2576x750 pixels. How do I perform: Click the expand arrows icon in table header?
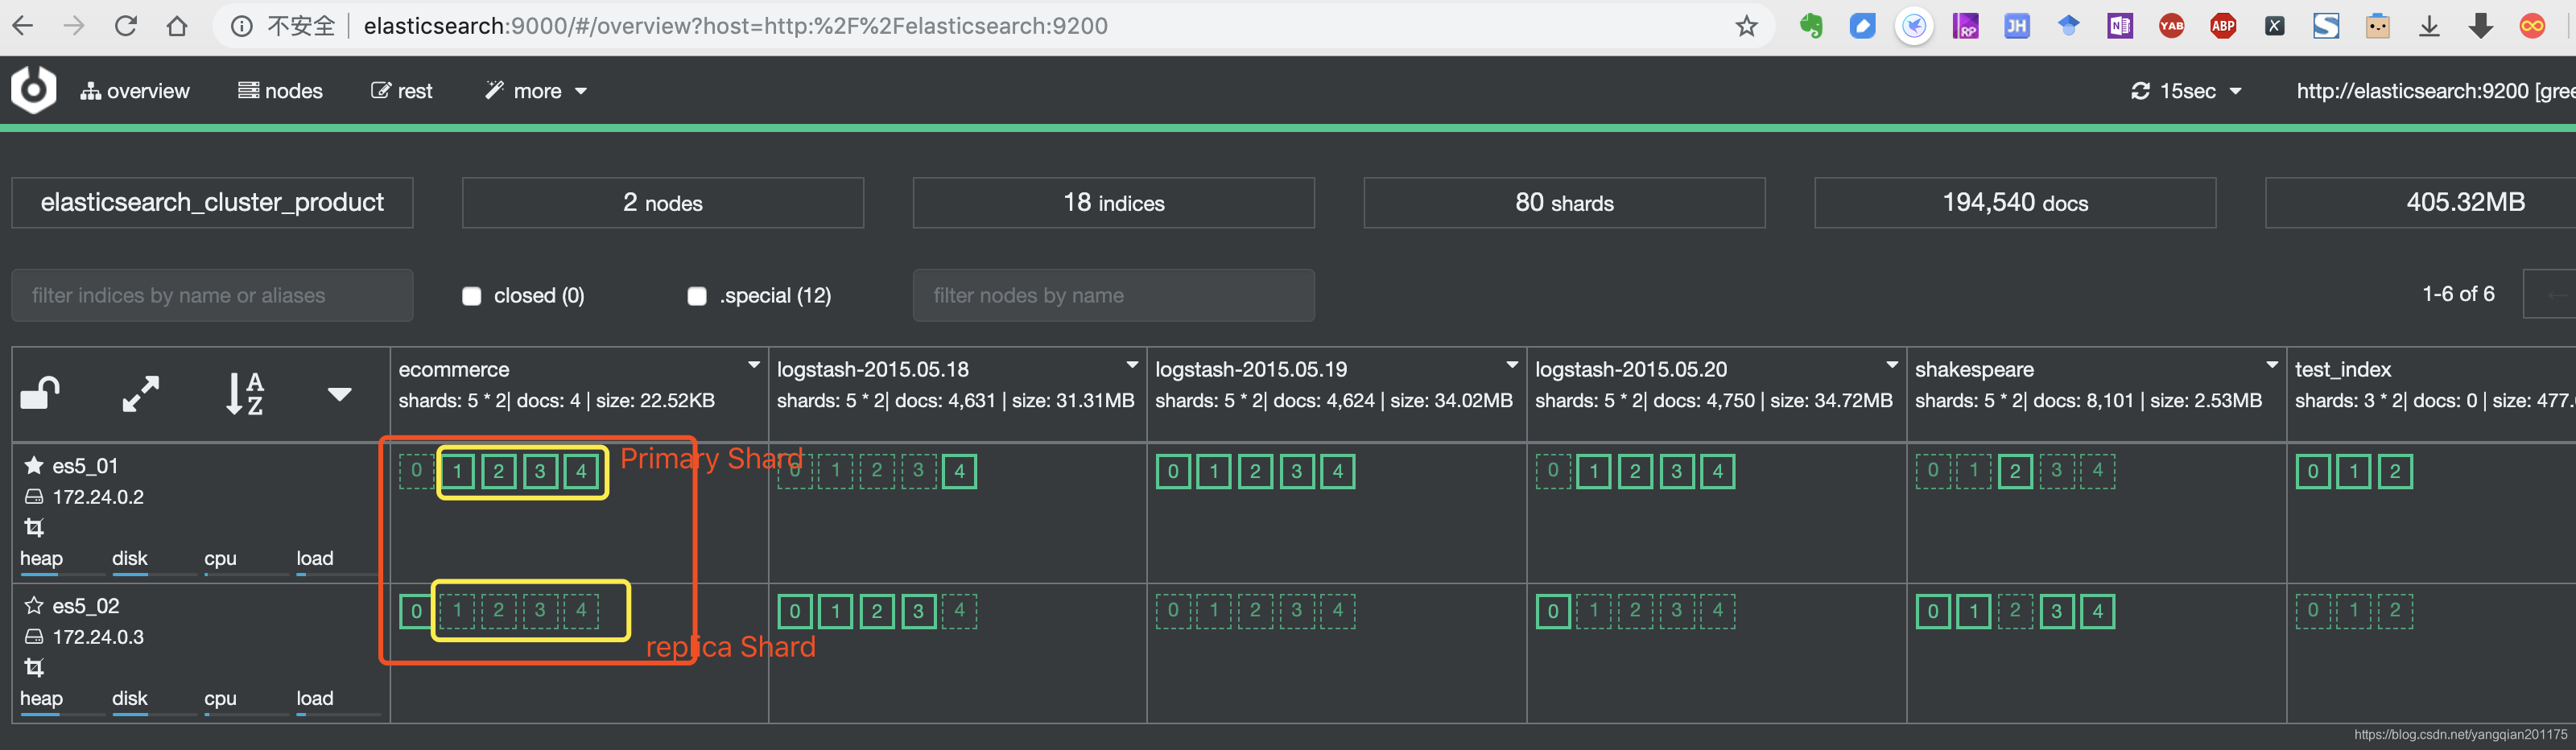(x=141, y=394)
